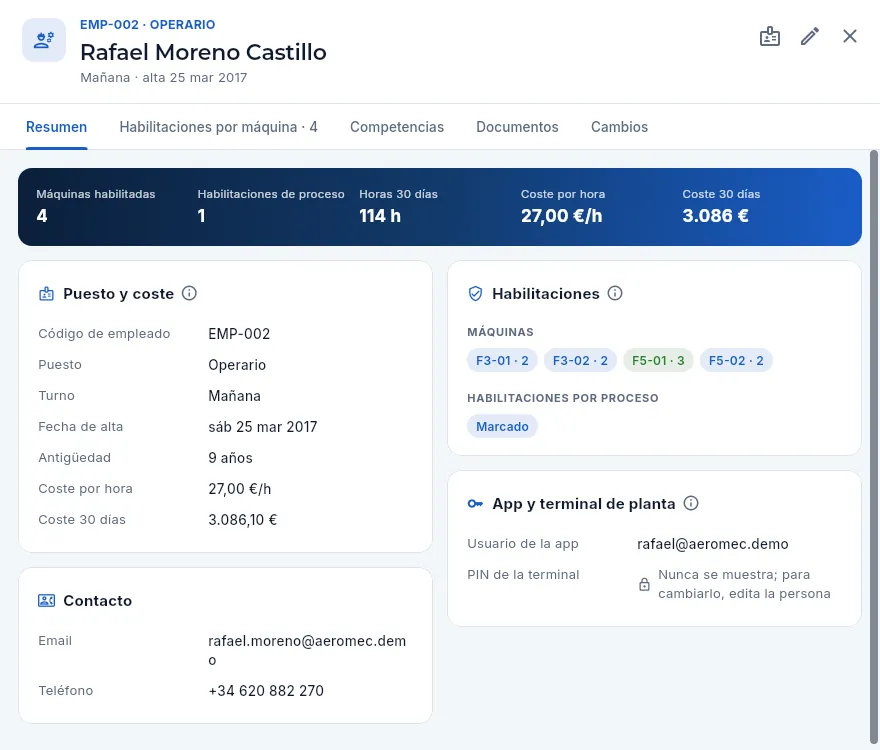
Task: Click the key icon beside App y terminal
Action: coord(475,504)
